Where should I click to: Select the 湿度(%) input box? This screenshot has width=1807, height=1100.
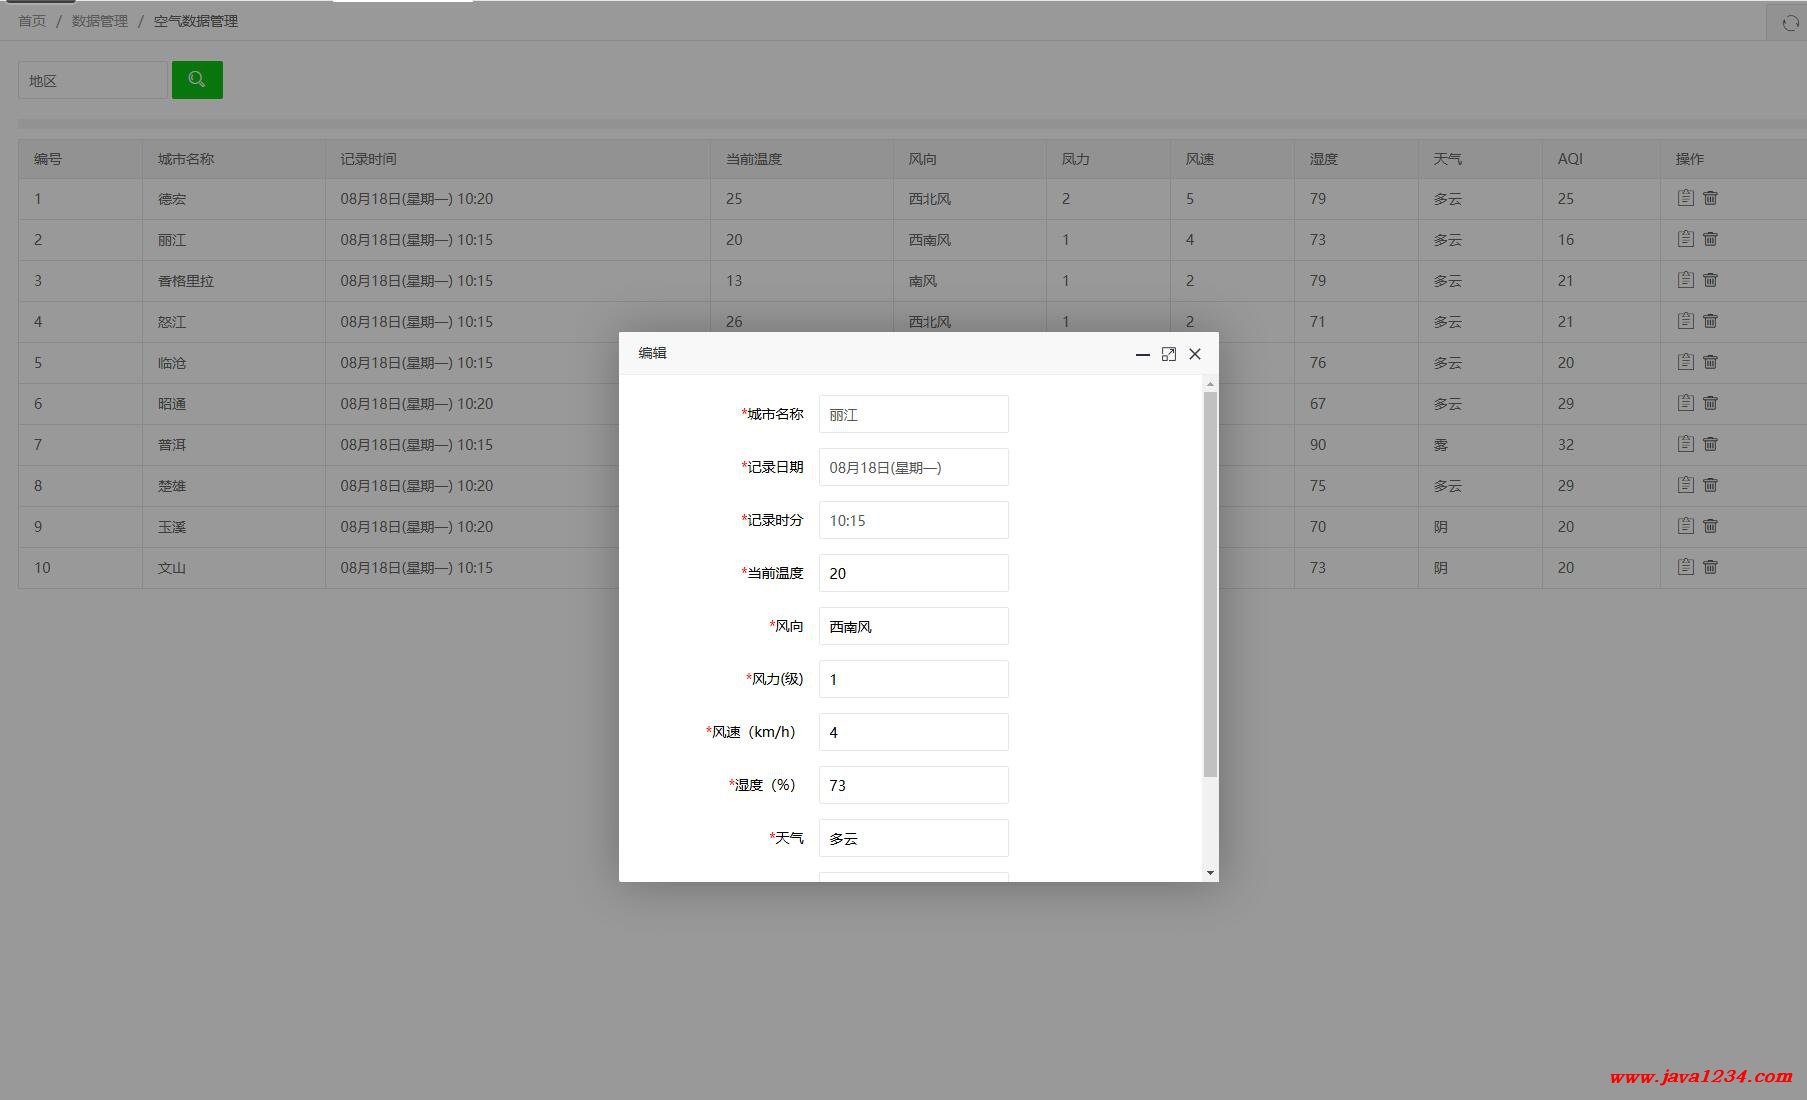913,785
